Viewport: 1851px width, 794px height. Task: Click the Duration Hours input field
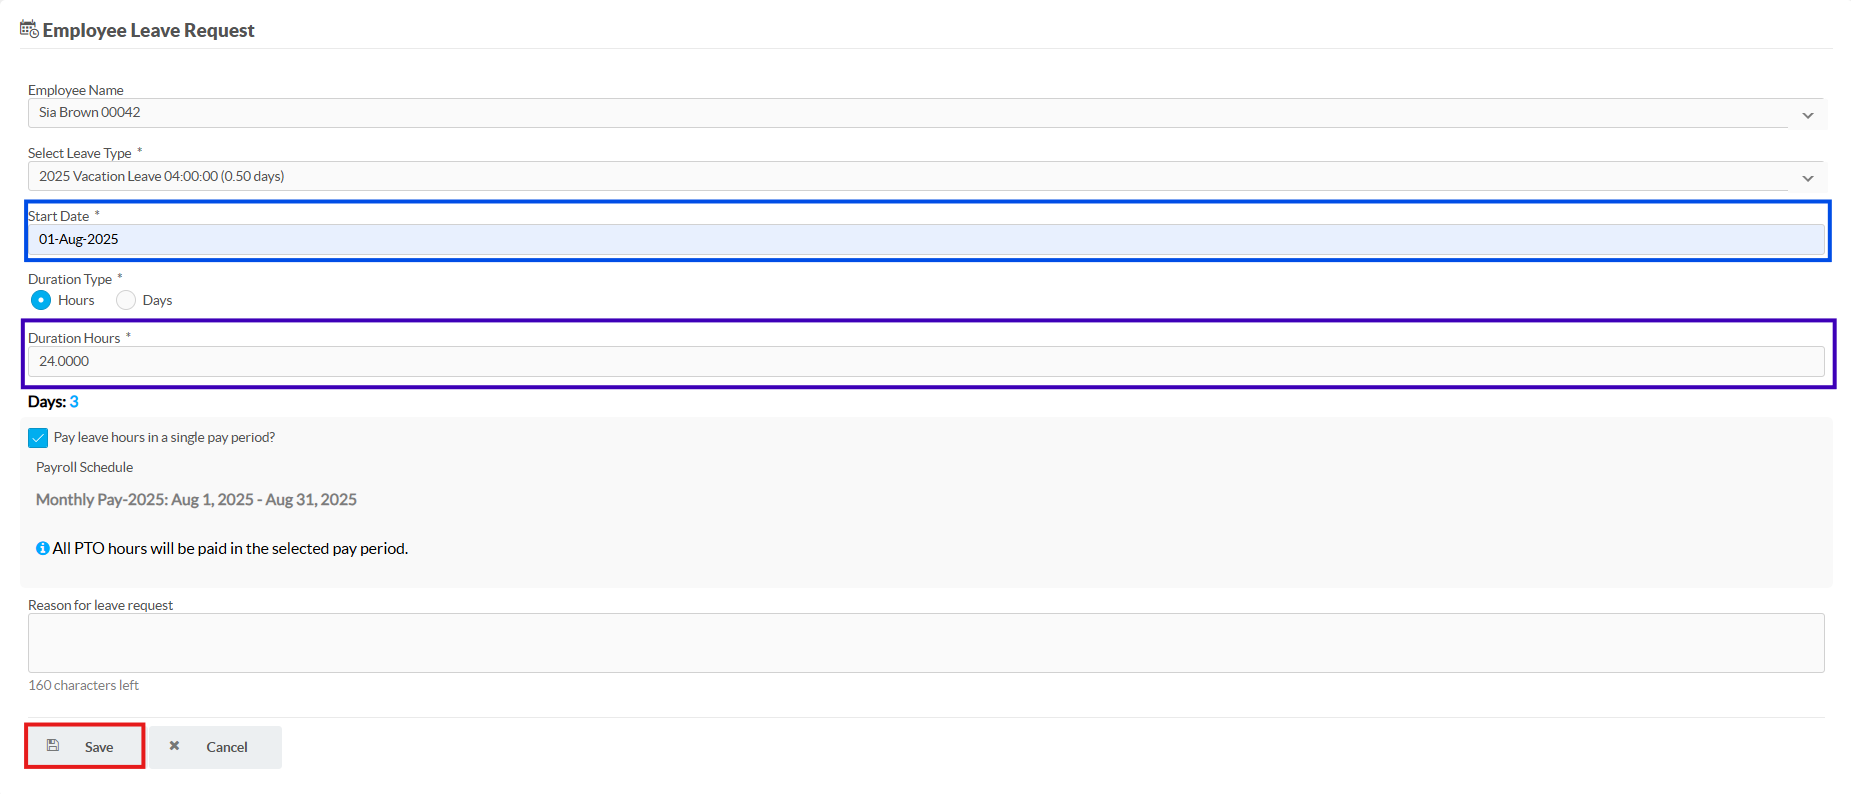pos(926,361)
